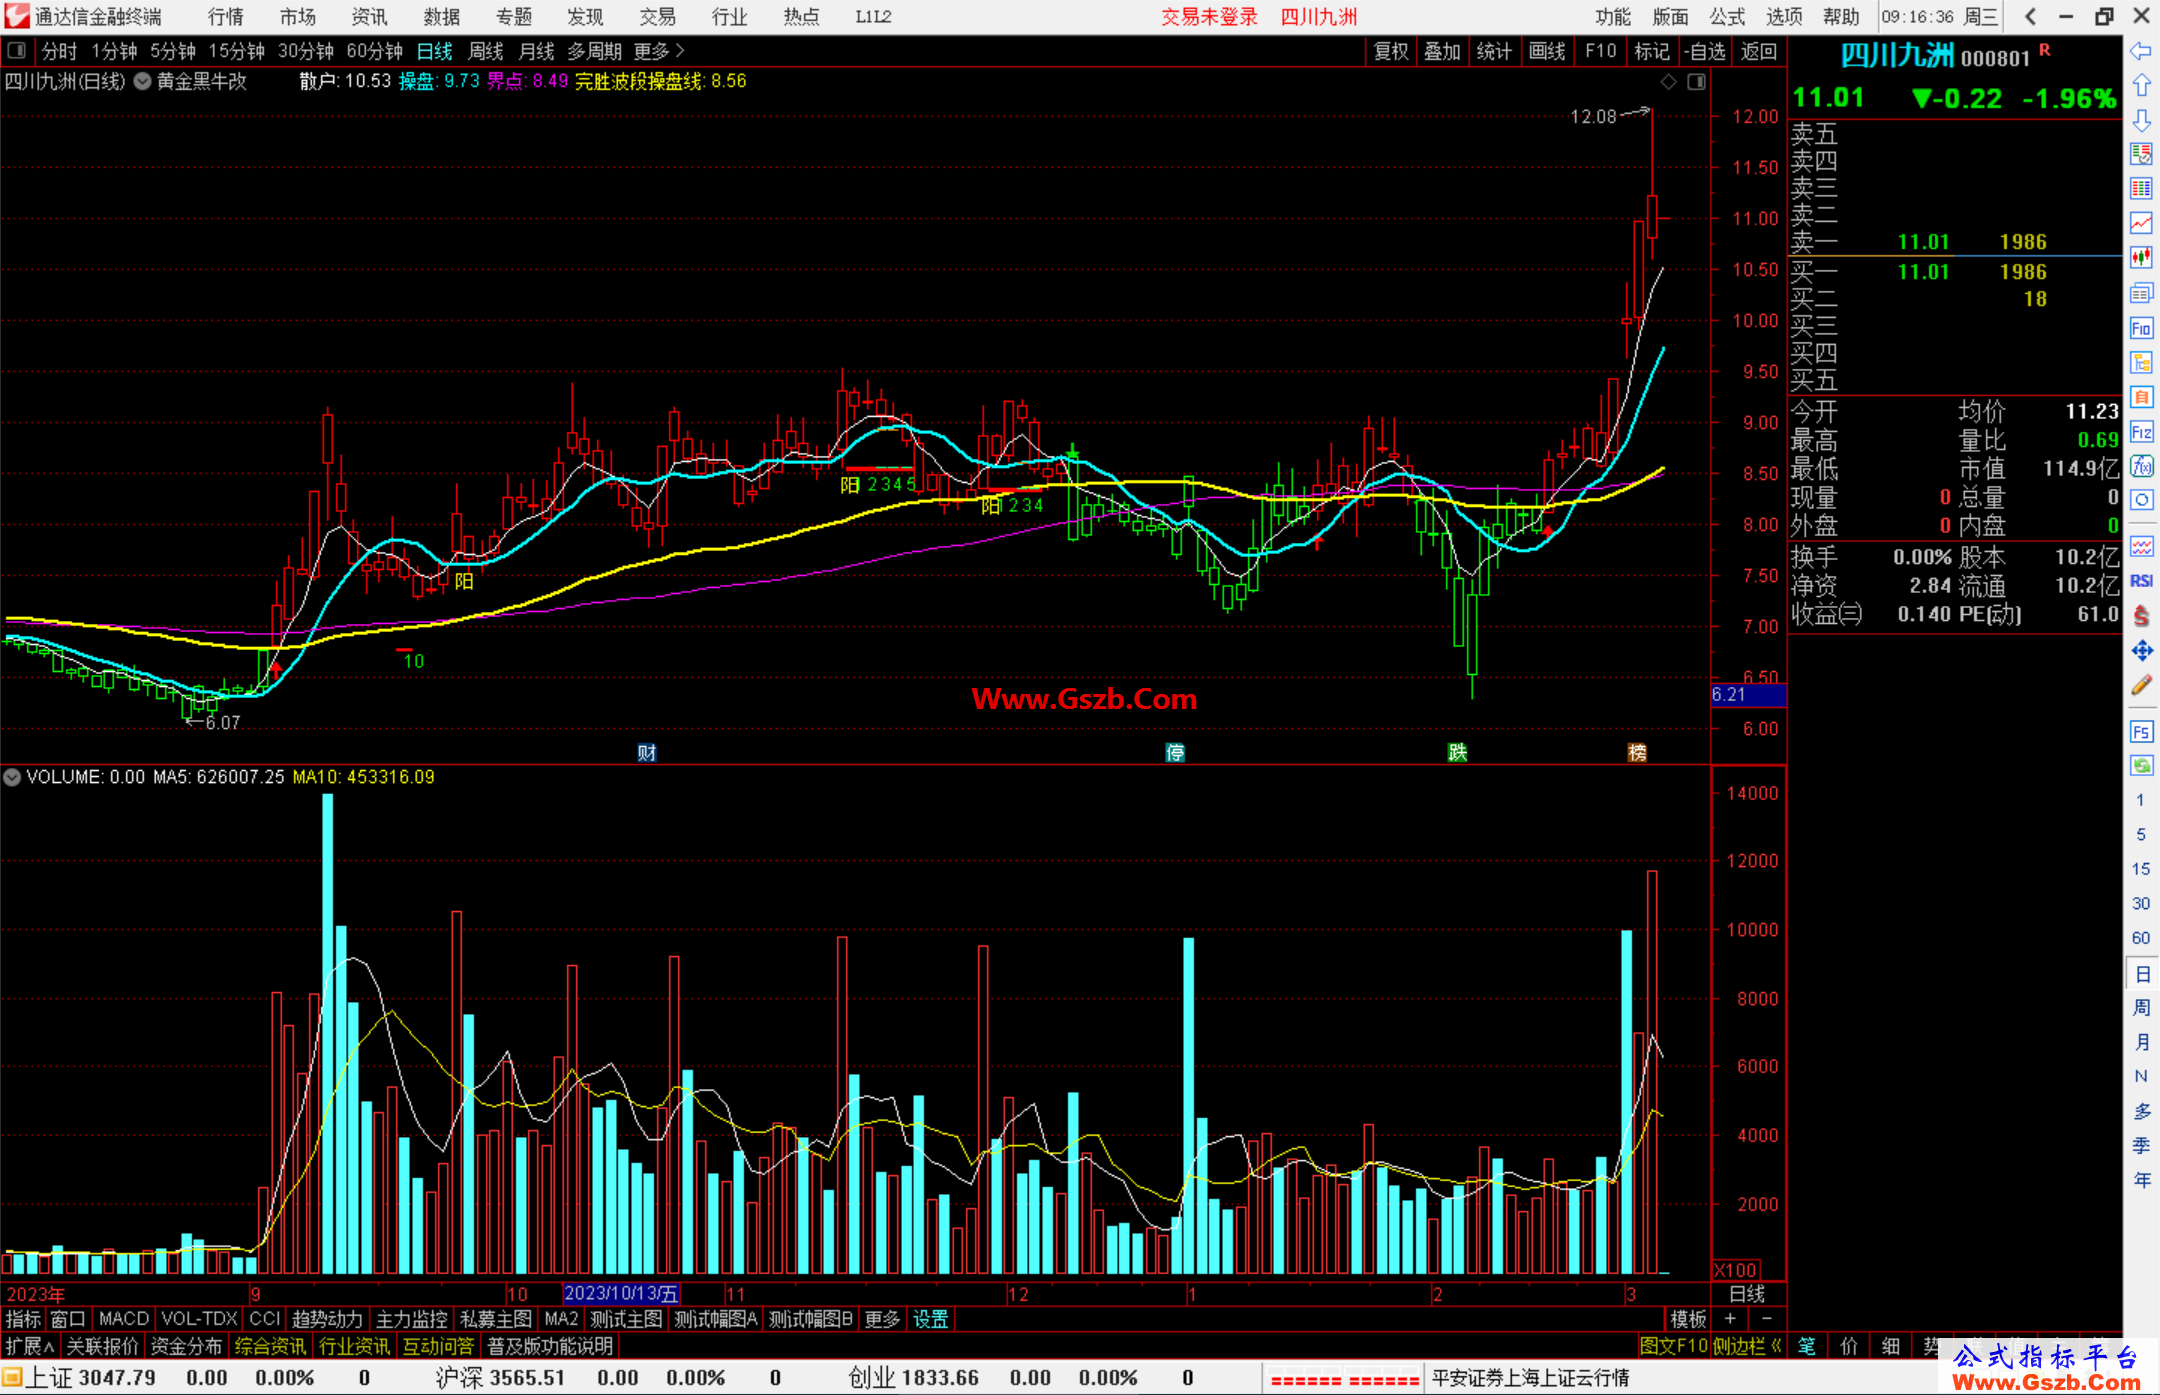The height and width of the screenshot is (1395, 2160).
Task: Click the 设置 settings link in indicator bar
Action: [x=930, y=1320]
